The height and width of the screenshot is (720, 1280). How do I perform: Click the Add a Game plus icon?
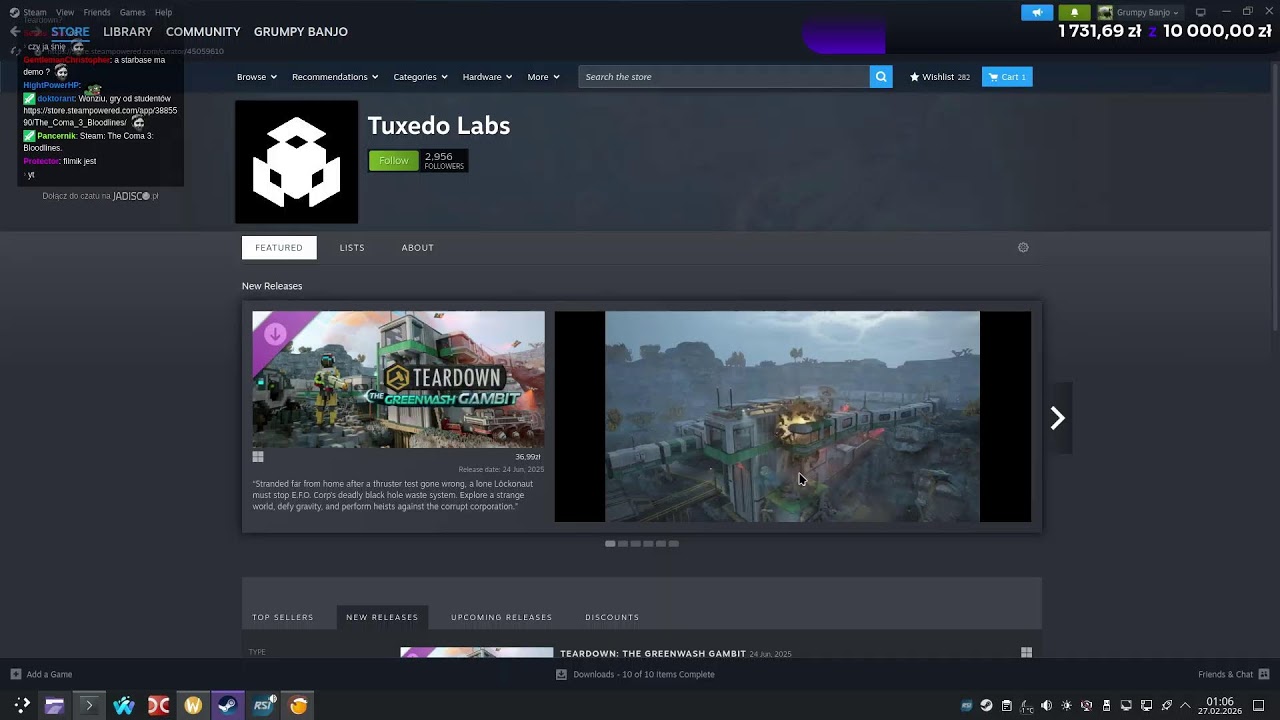(15, 674)
